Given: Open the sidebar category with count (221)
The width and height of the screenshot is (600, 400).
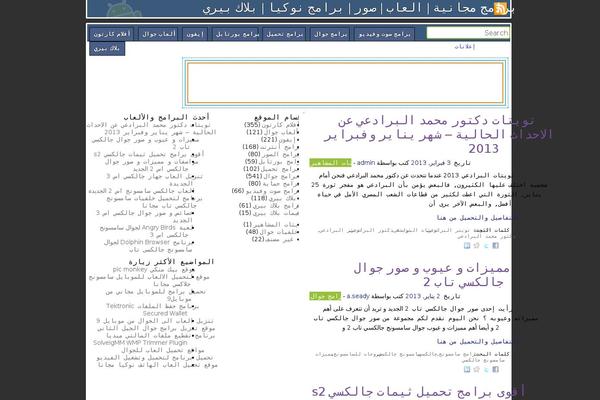Looking at the screenshot, I should pos(280,139).
